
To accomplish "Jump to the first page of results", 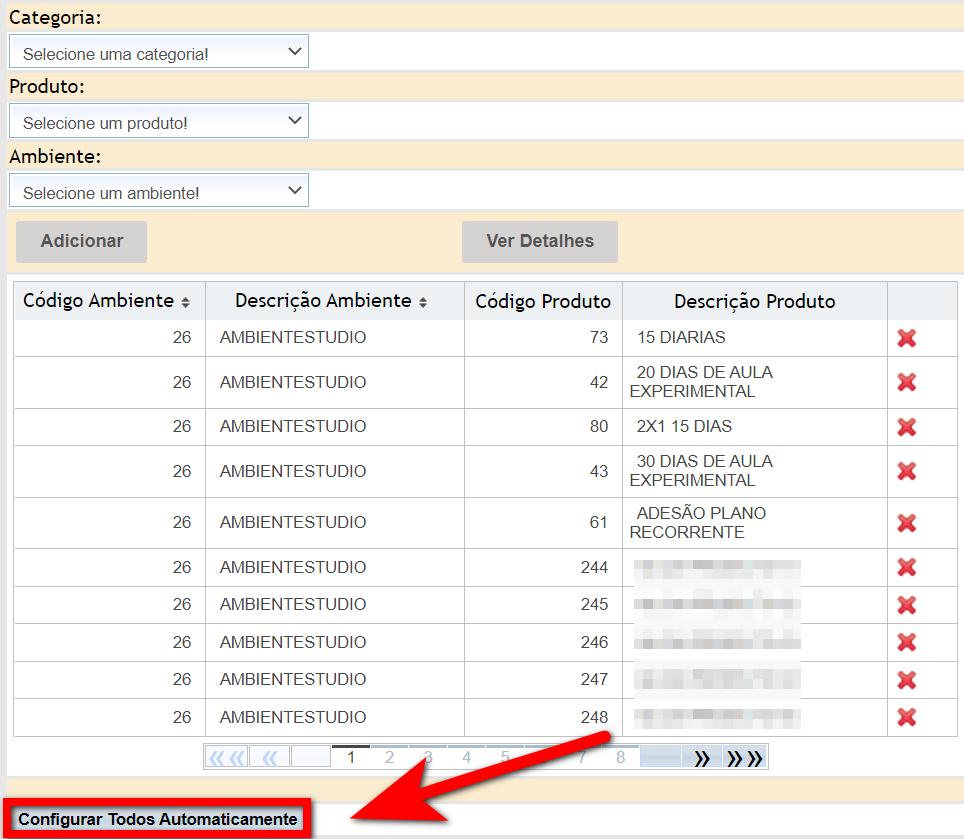I will tap(226, 758).
